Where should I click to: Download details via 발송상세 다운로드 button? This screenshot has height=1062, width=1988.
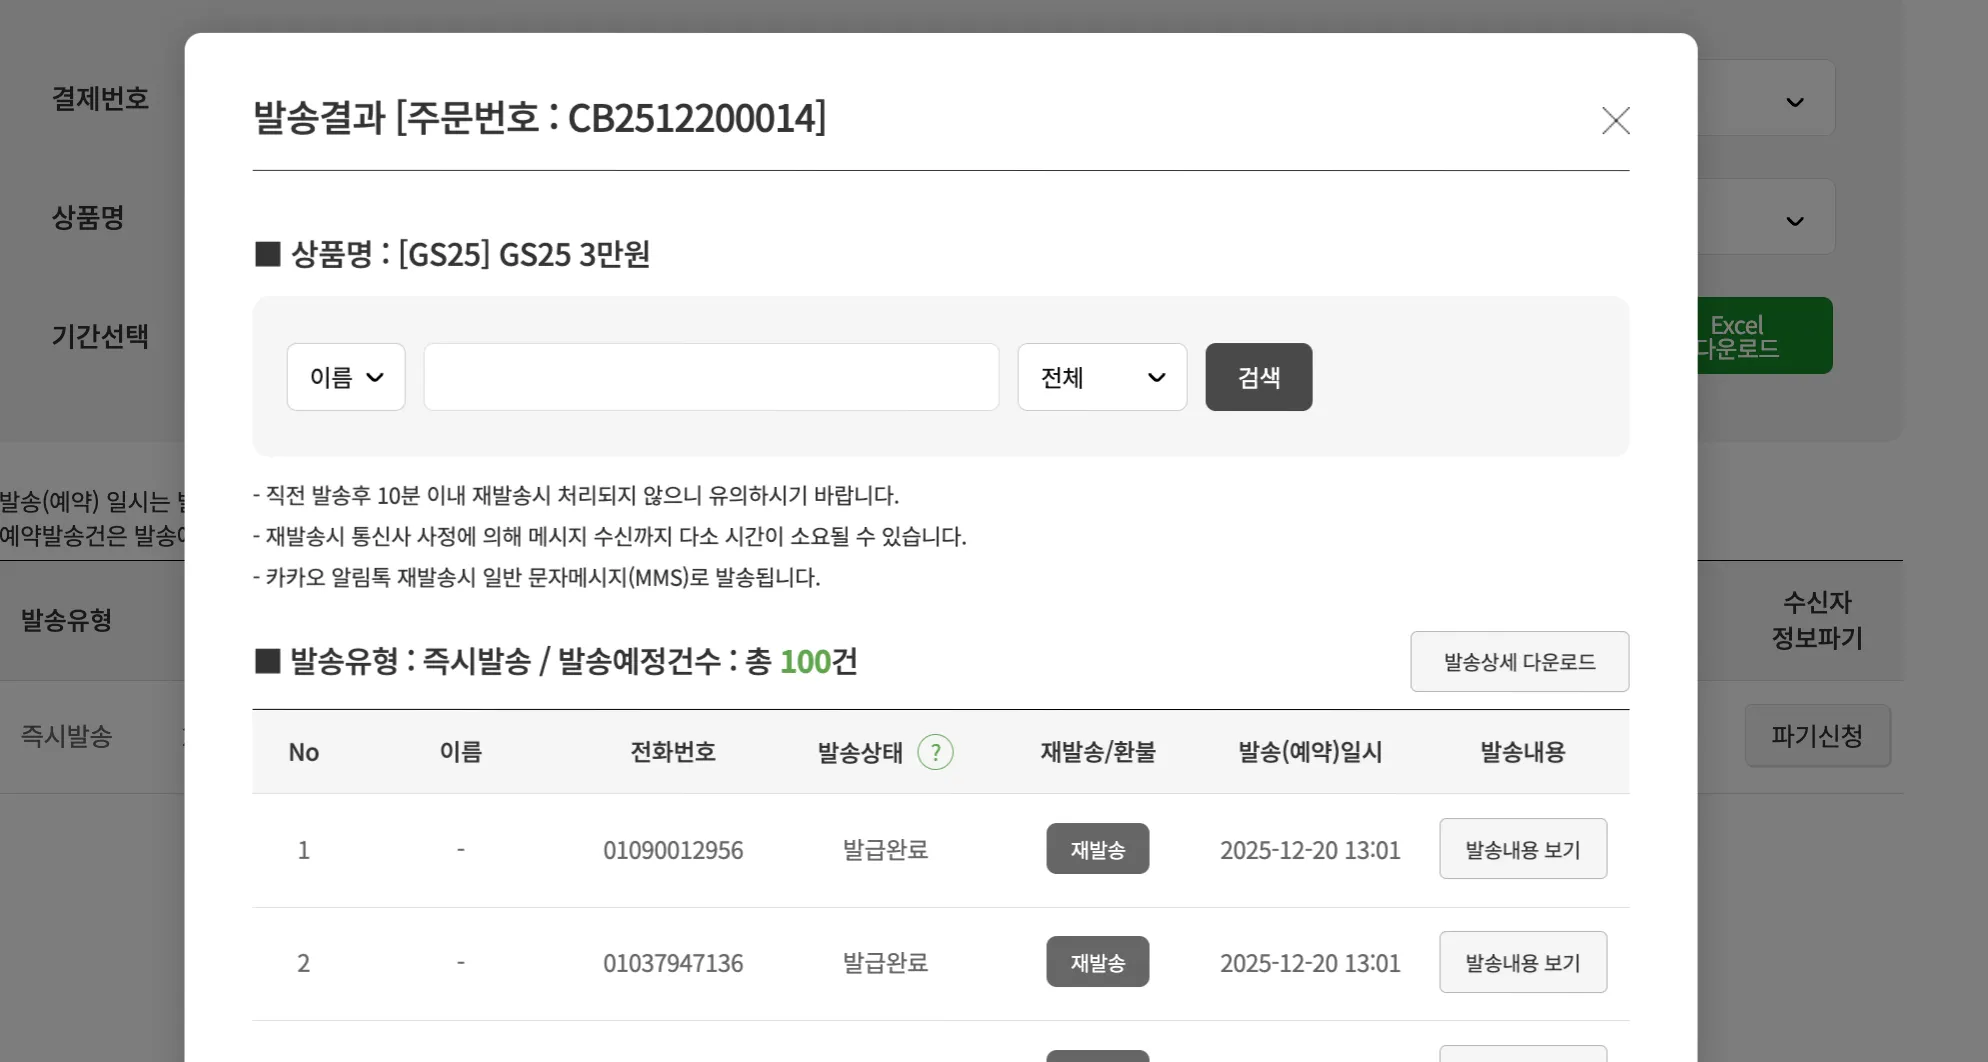(x=1519, y=661)
